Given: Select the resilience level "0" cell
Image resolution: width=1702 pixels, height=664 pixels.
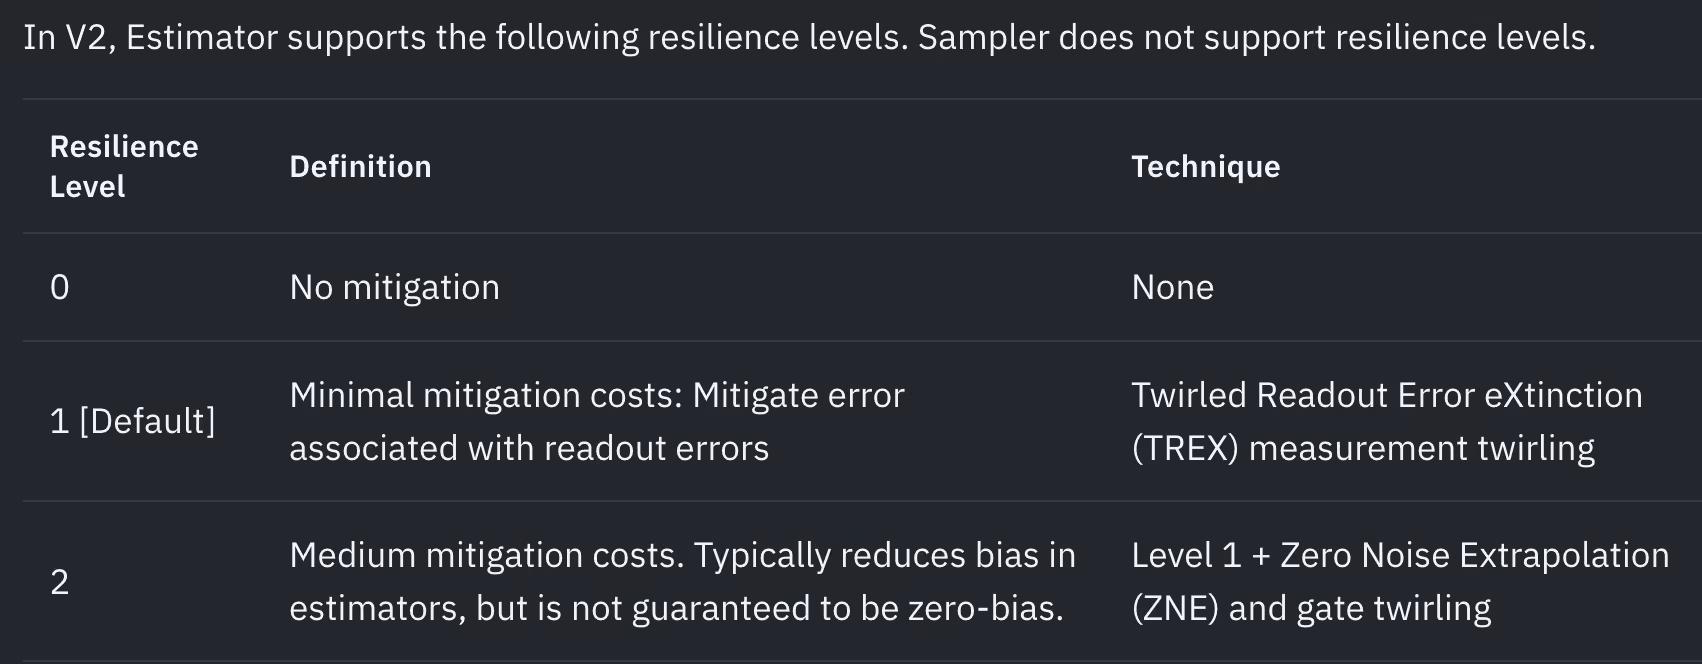Looking at the screenshot, I should pyautogui.click(x=60, y=288).
